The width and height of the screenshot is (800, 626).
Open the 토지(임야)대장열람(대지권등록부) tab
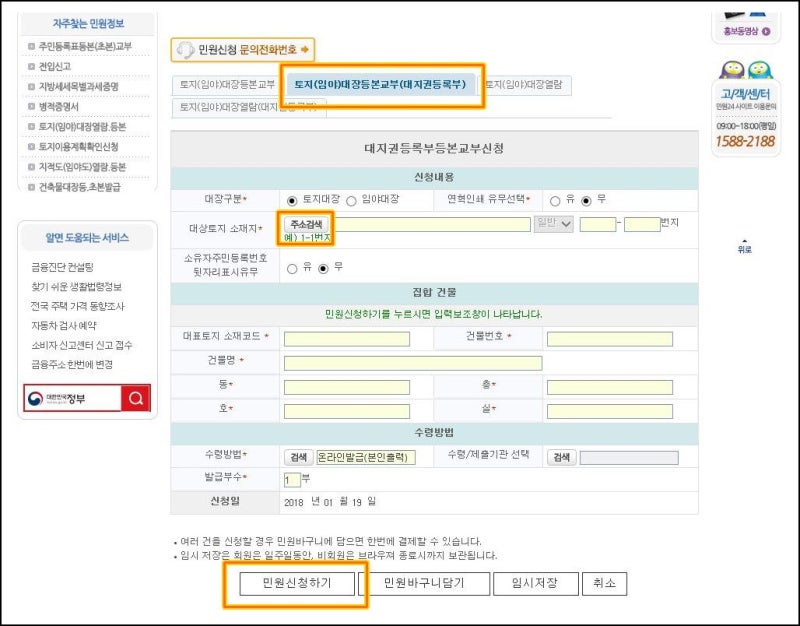coord(249,108)
